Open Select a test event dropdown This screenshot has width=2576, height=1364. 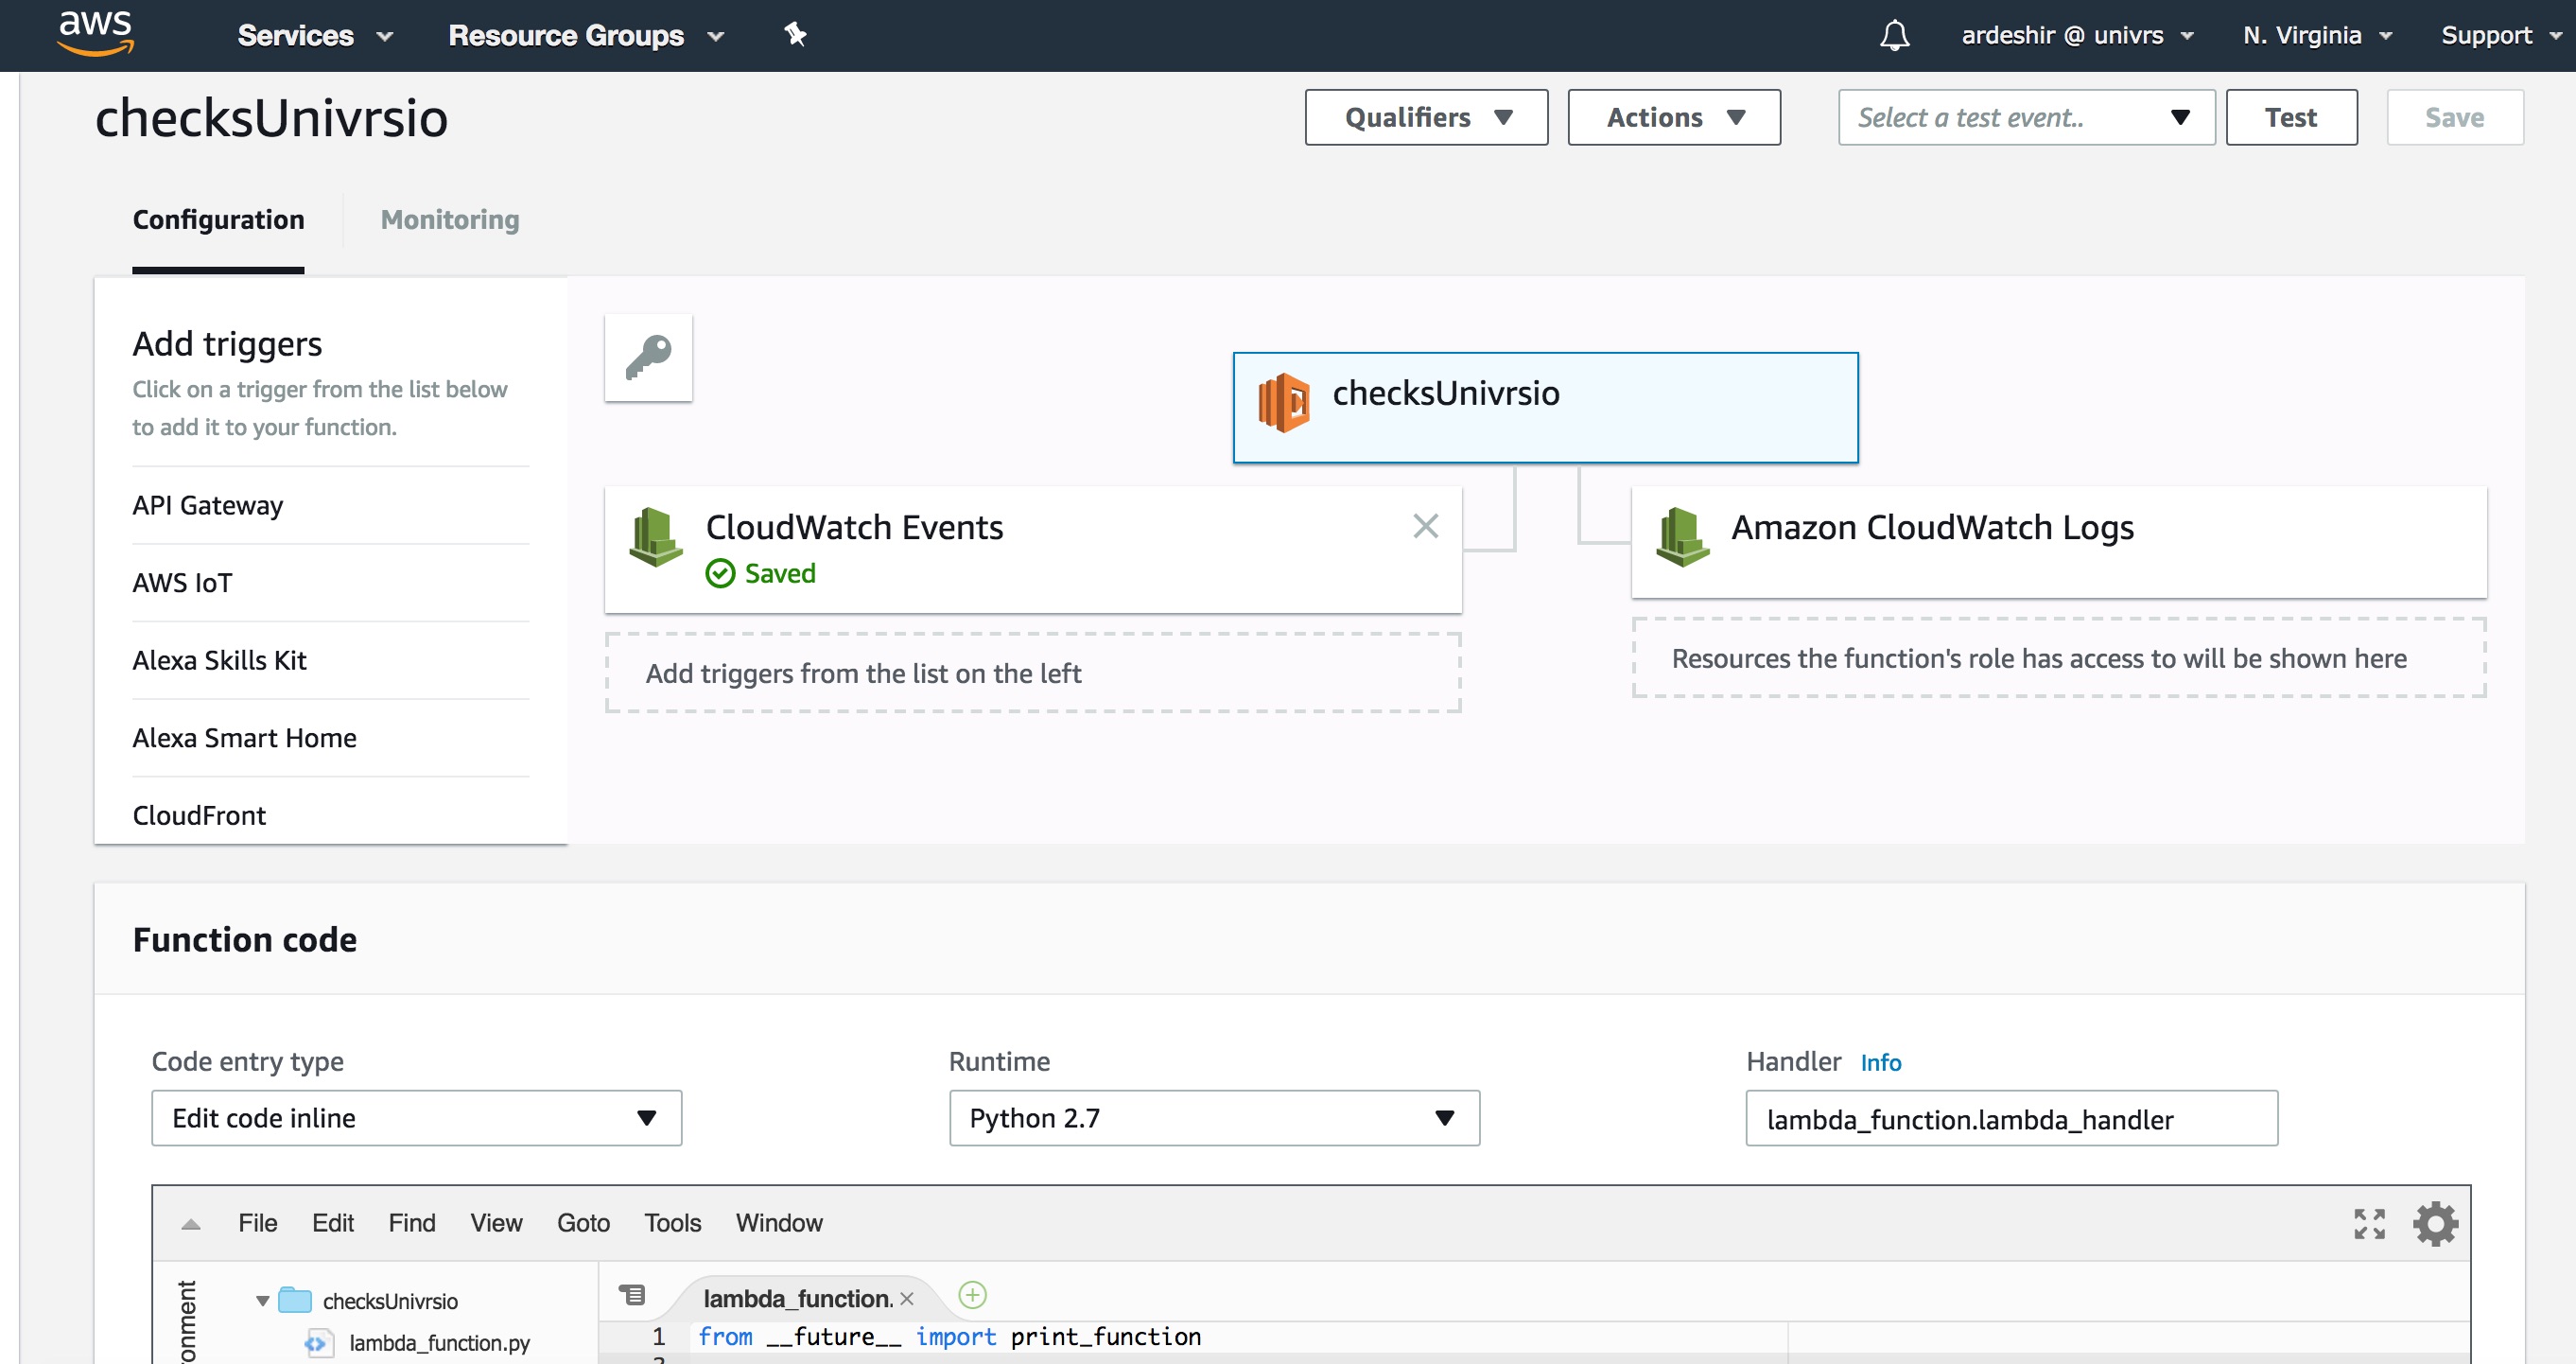pyautogui.click(x=2025, y=117)
